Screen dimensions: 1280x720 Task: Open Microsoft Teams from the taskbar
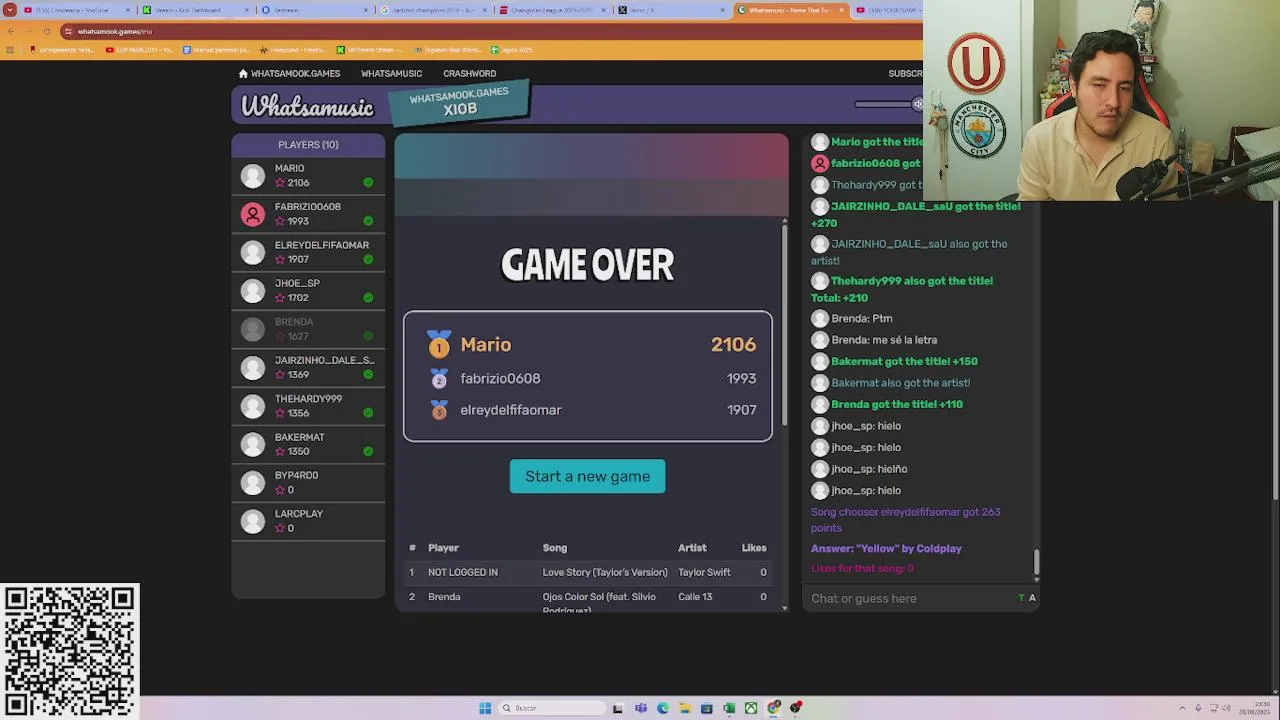pos(641,708)
